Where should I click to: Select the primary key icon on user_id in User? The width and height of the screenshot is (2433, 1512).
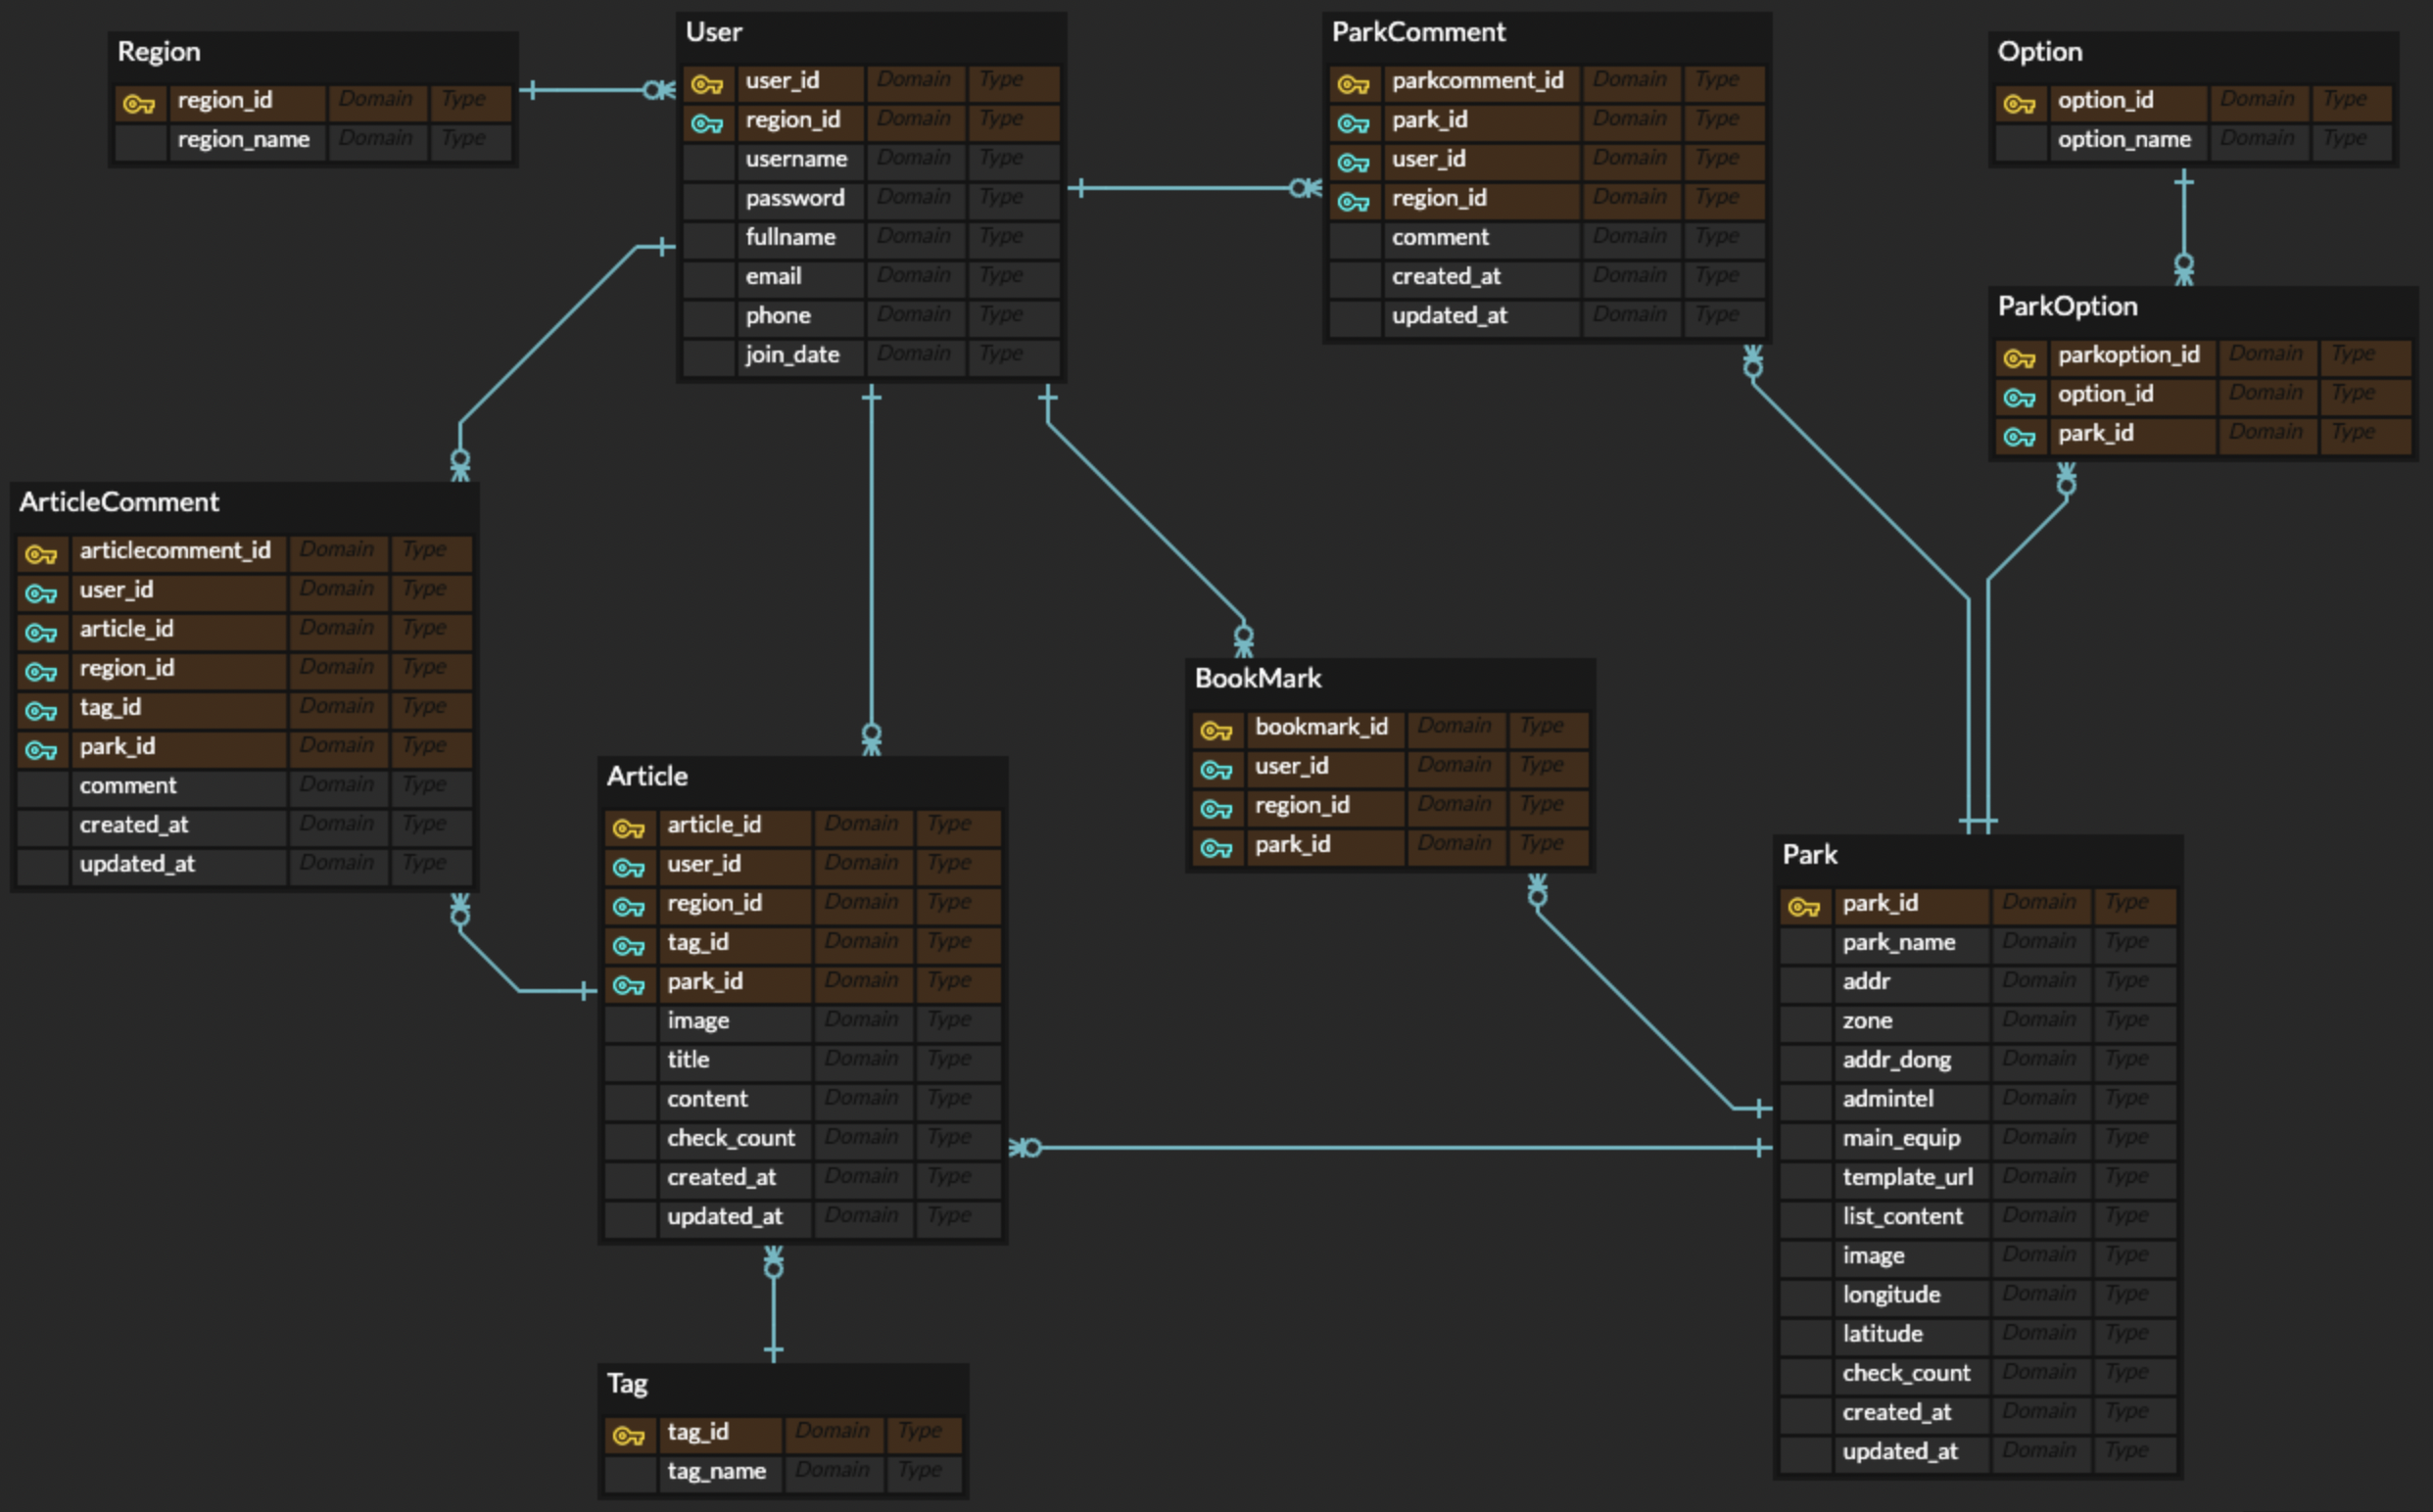click(x=710, y=84)
